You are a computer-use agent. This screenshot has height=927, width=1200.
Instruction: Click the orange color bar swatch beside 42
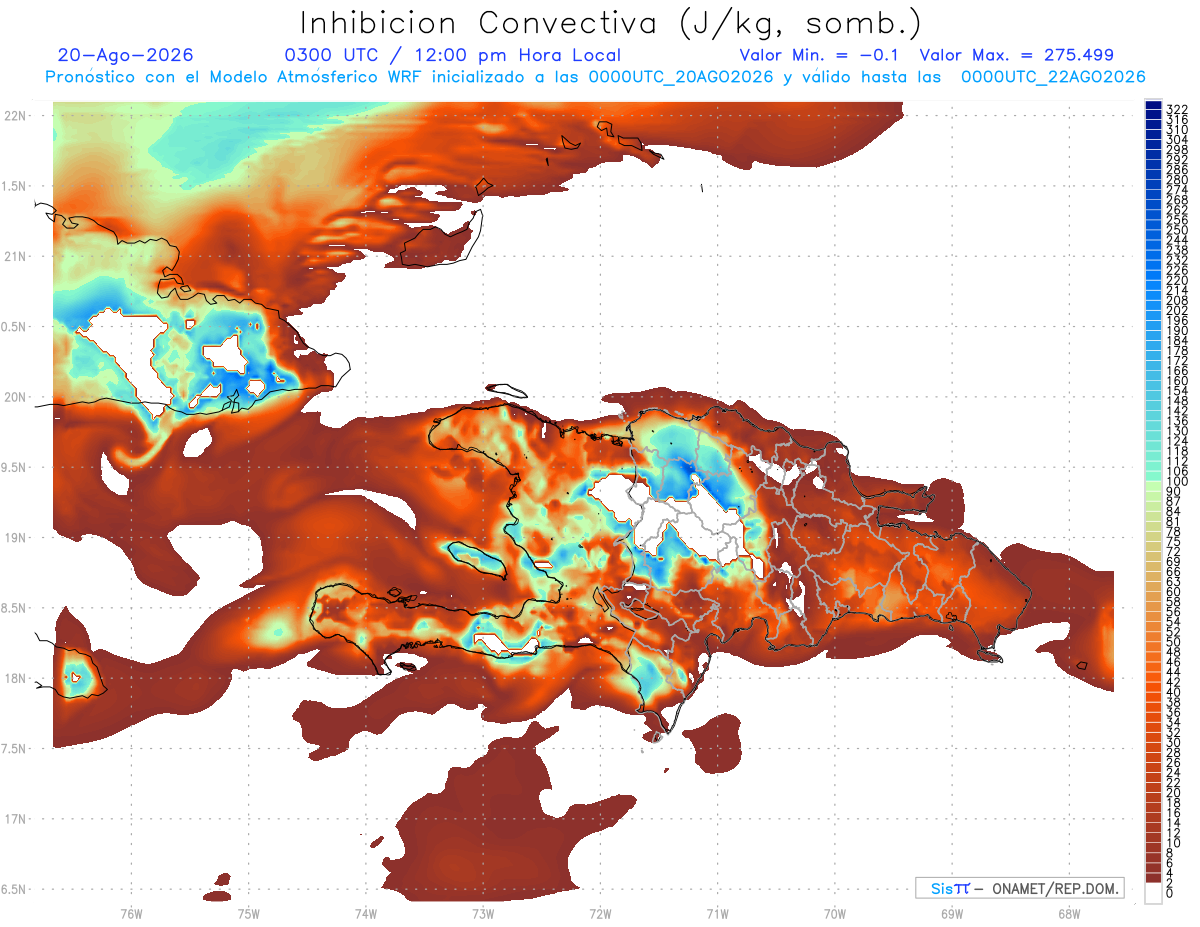click(x=1153, y=677)
